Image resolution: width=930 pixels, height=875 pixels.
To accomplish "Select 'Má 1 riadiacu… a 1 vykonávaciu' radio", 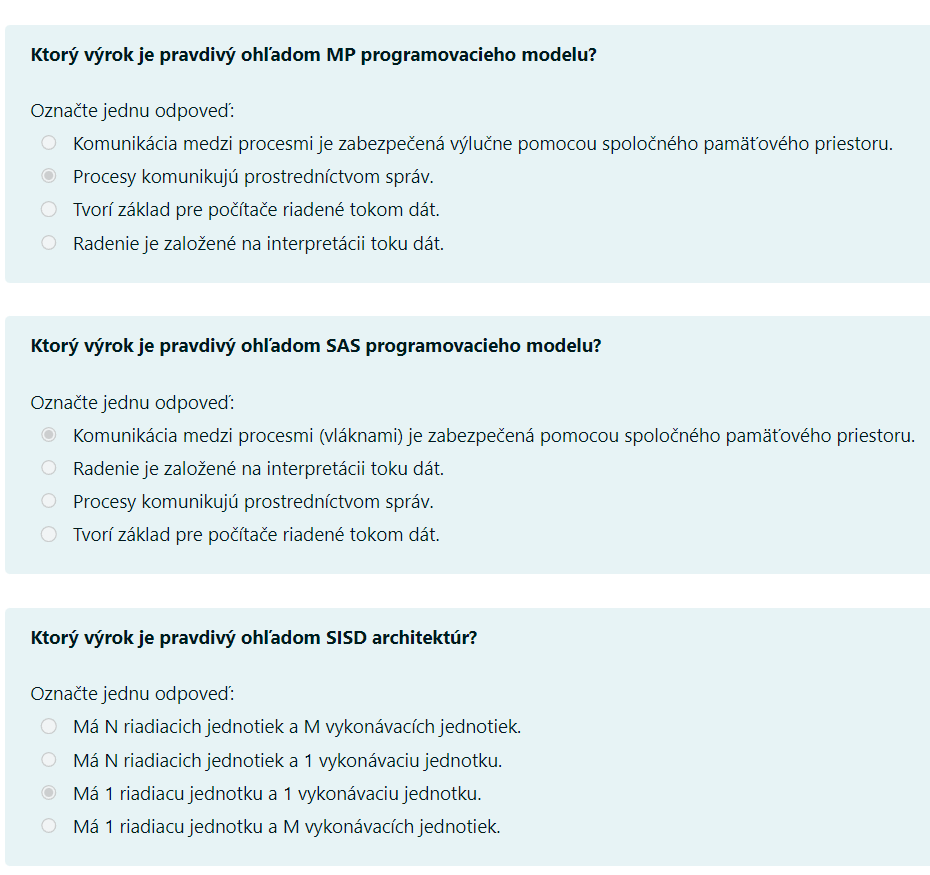I will [x=49, y=793].
